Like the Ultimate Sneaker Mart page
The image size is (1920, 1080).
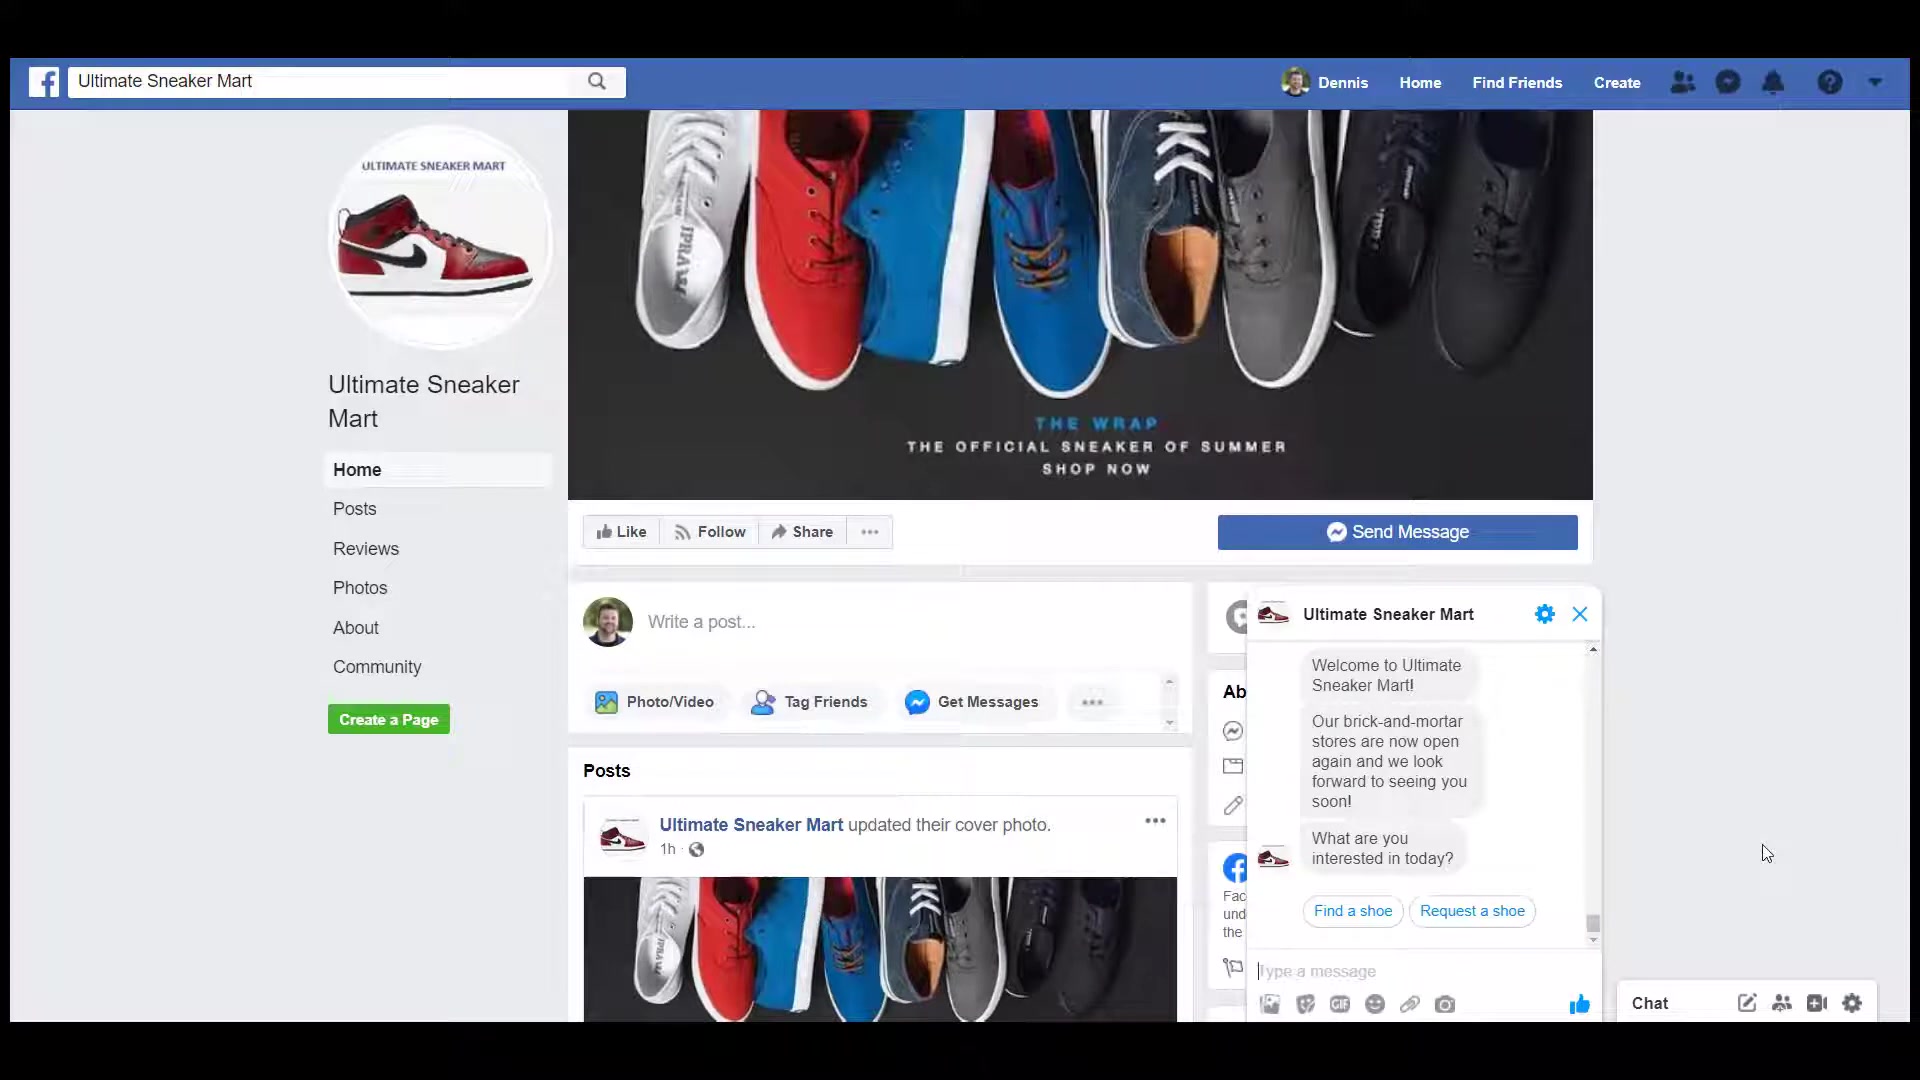(621, 532)
